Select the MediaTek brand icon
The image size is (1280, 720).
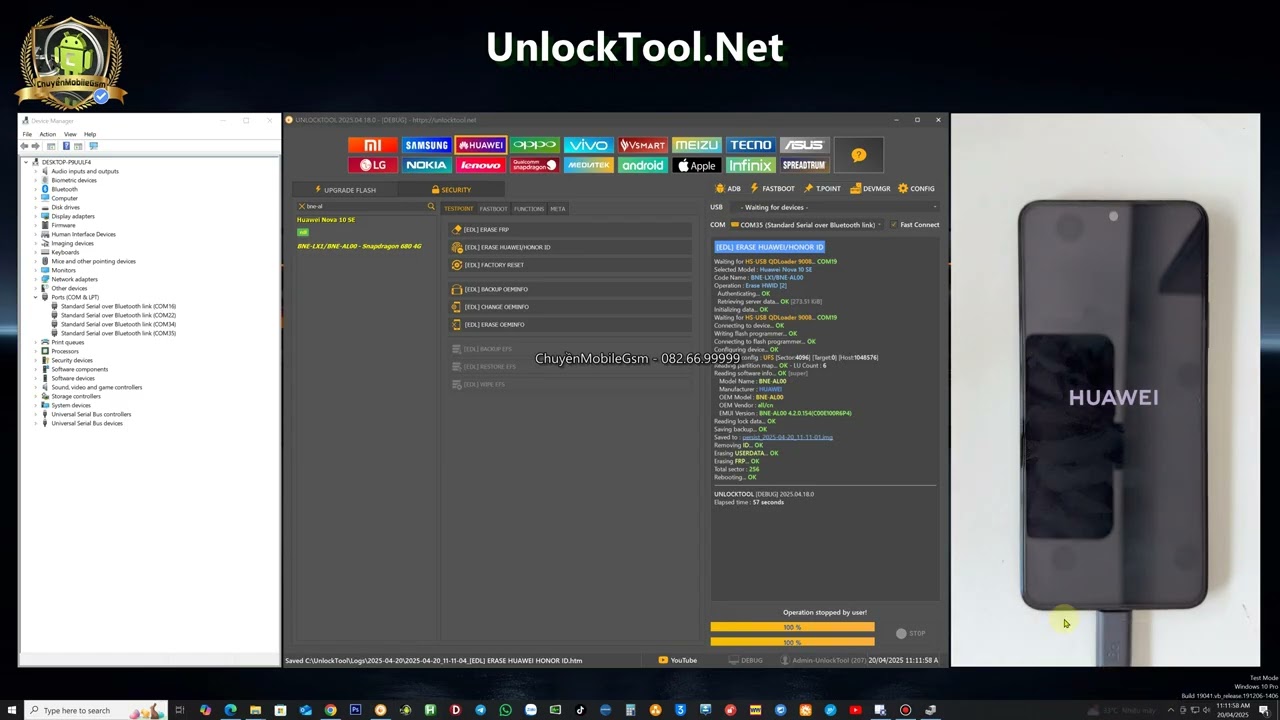588,165
